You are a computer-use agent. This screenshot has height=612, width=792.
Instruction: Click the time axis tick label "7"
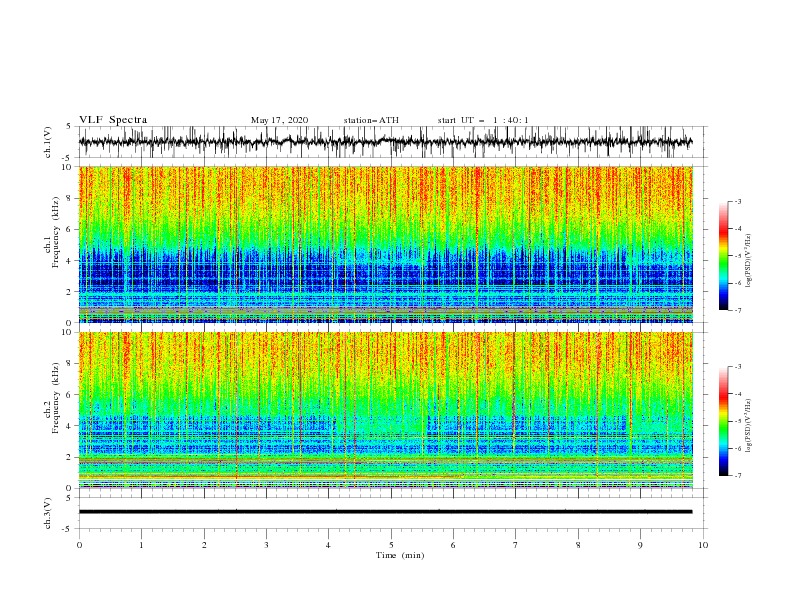516,545
